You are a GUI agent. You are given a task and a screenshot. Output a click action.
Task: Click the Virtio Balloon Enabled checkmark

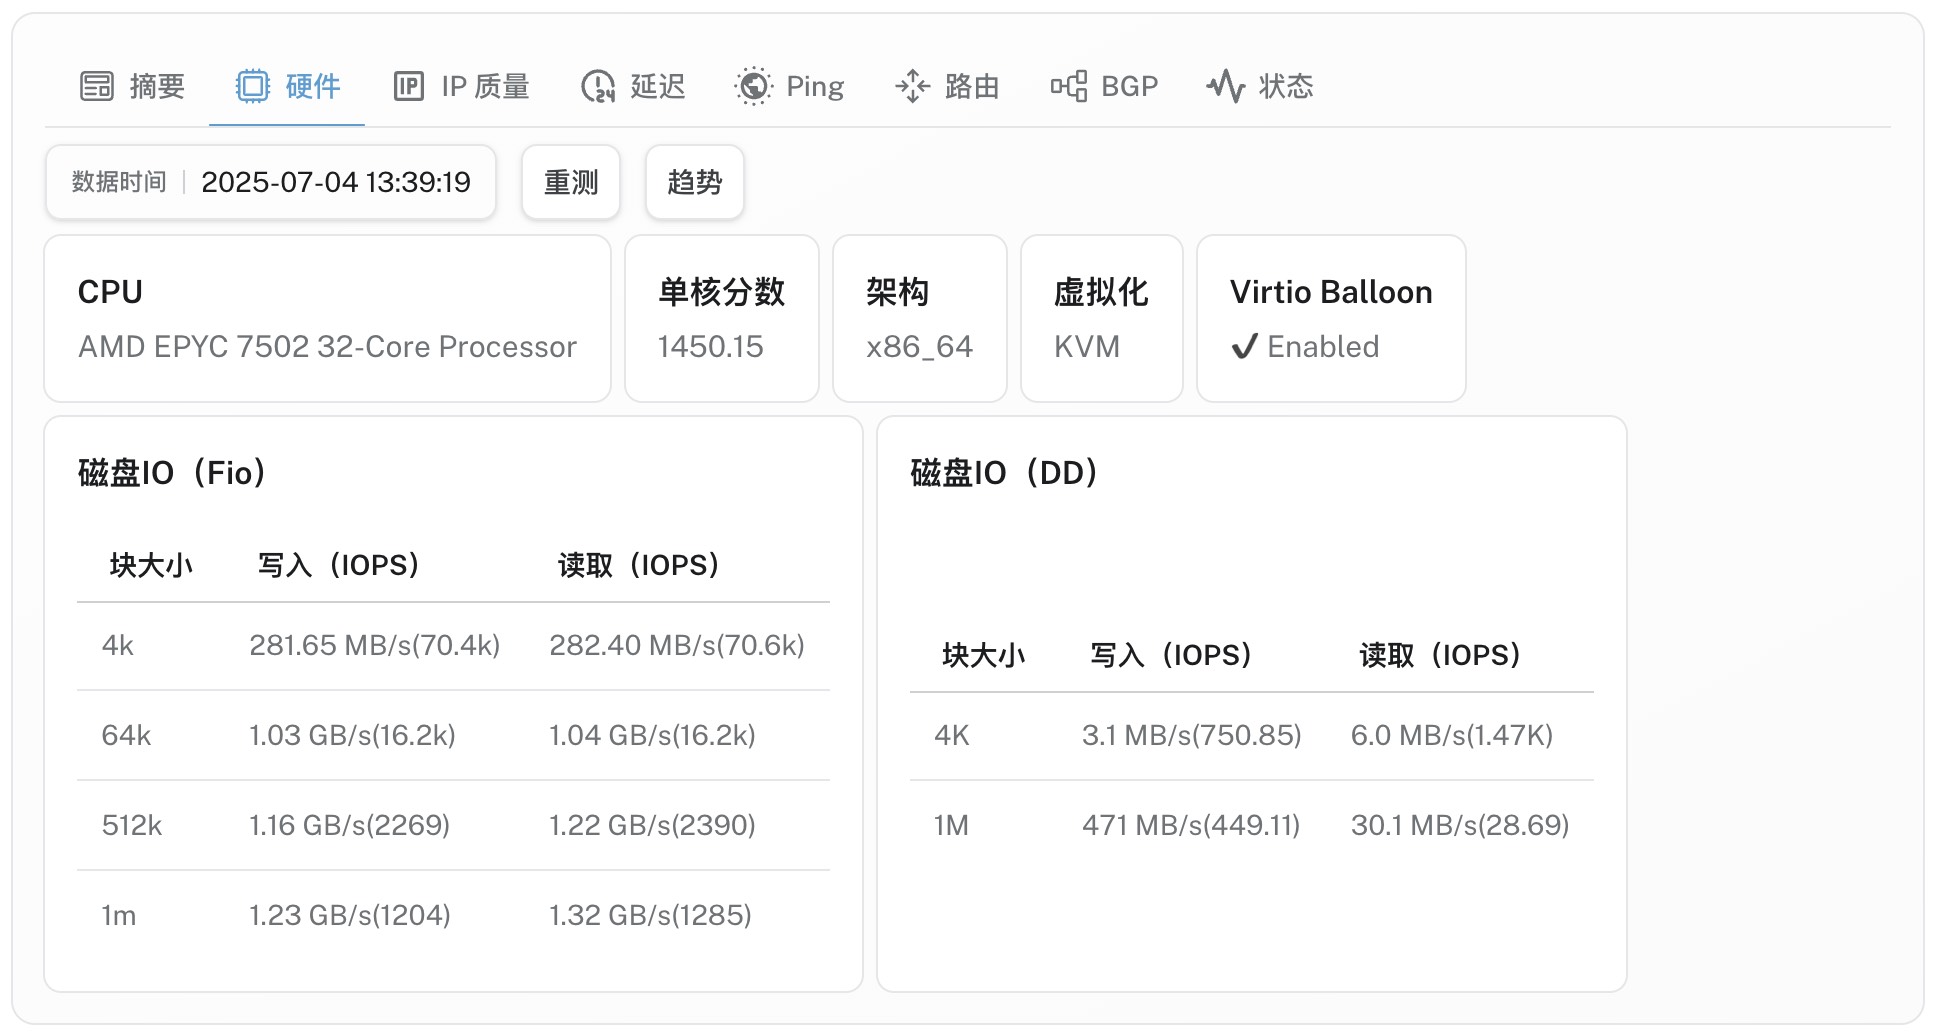[x=1243, y=347]
